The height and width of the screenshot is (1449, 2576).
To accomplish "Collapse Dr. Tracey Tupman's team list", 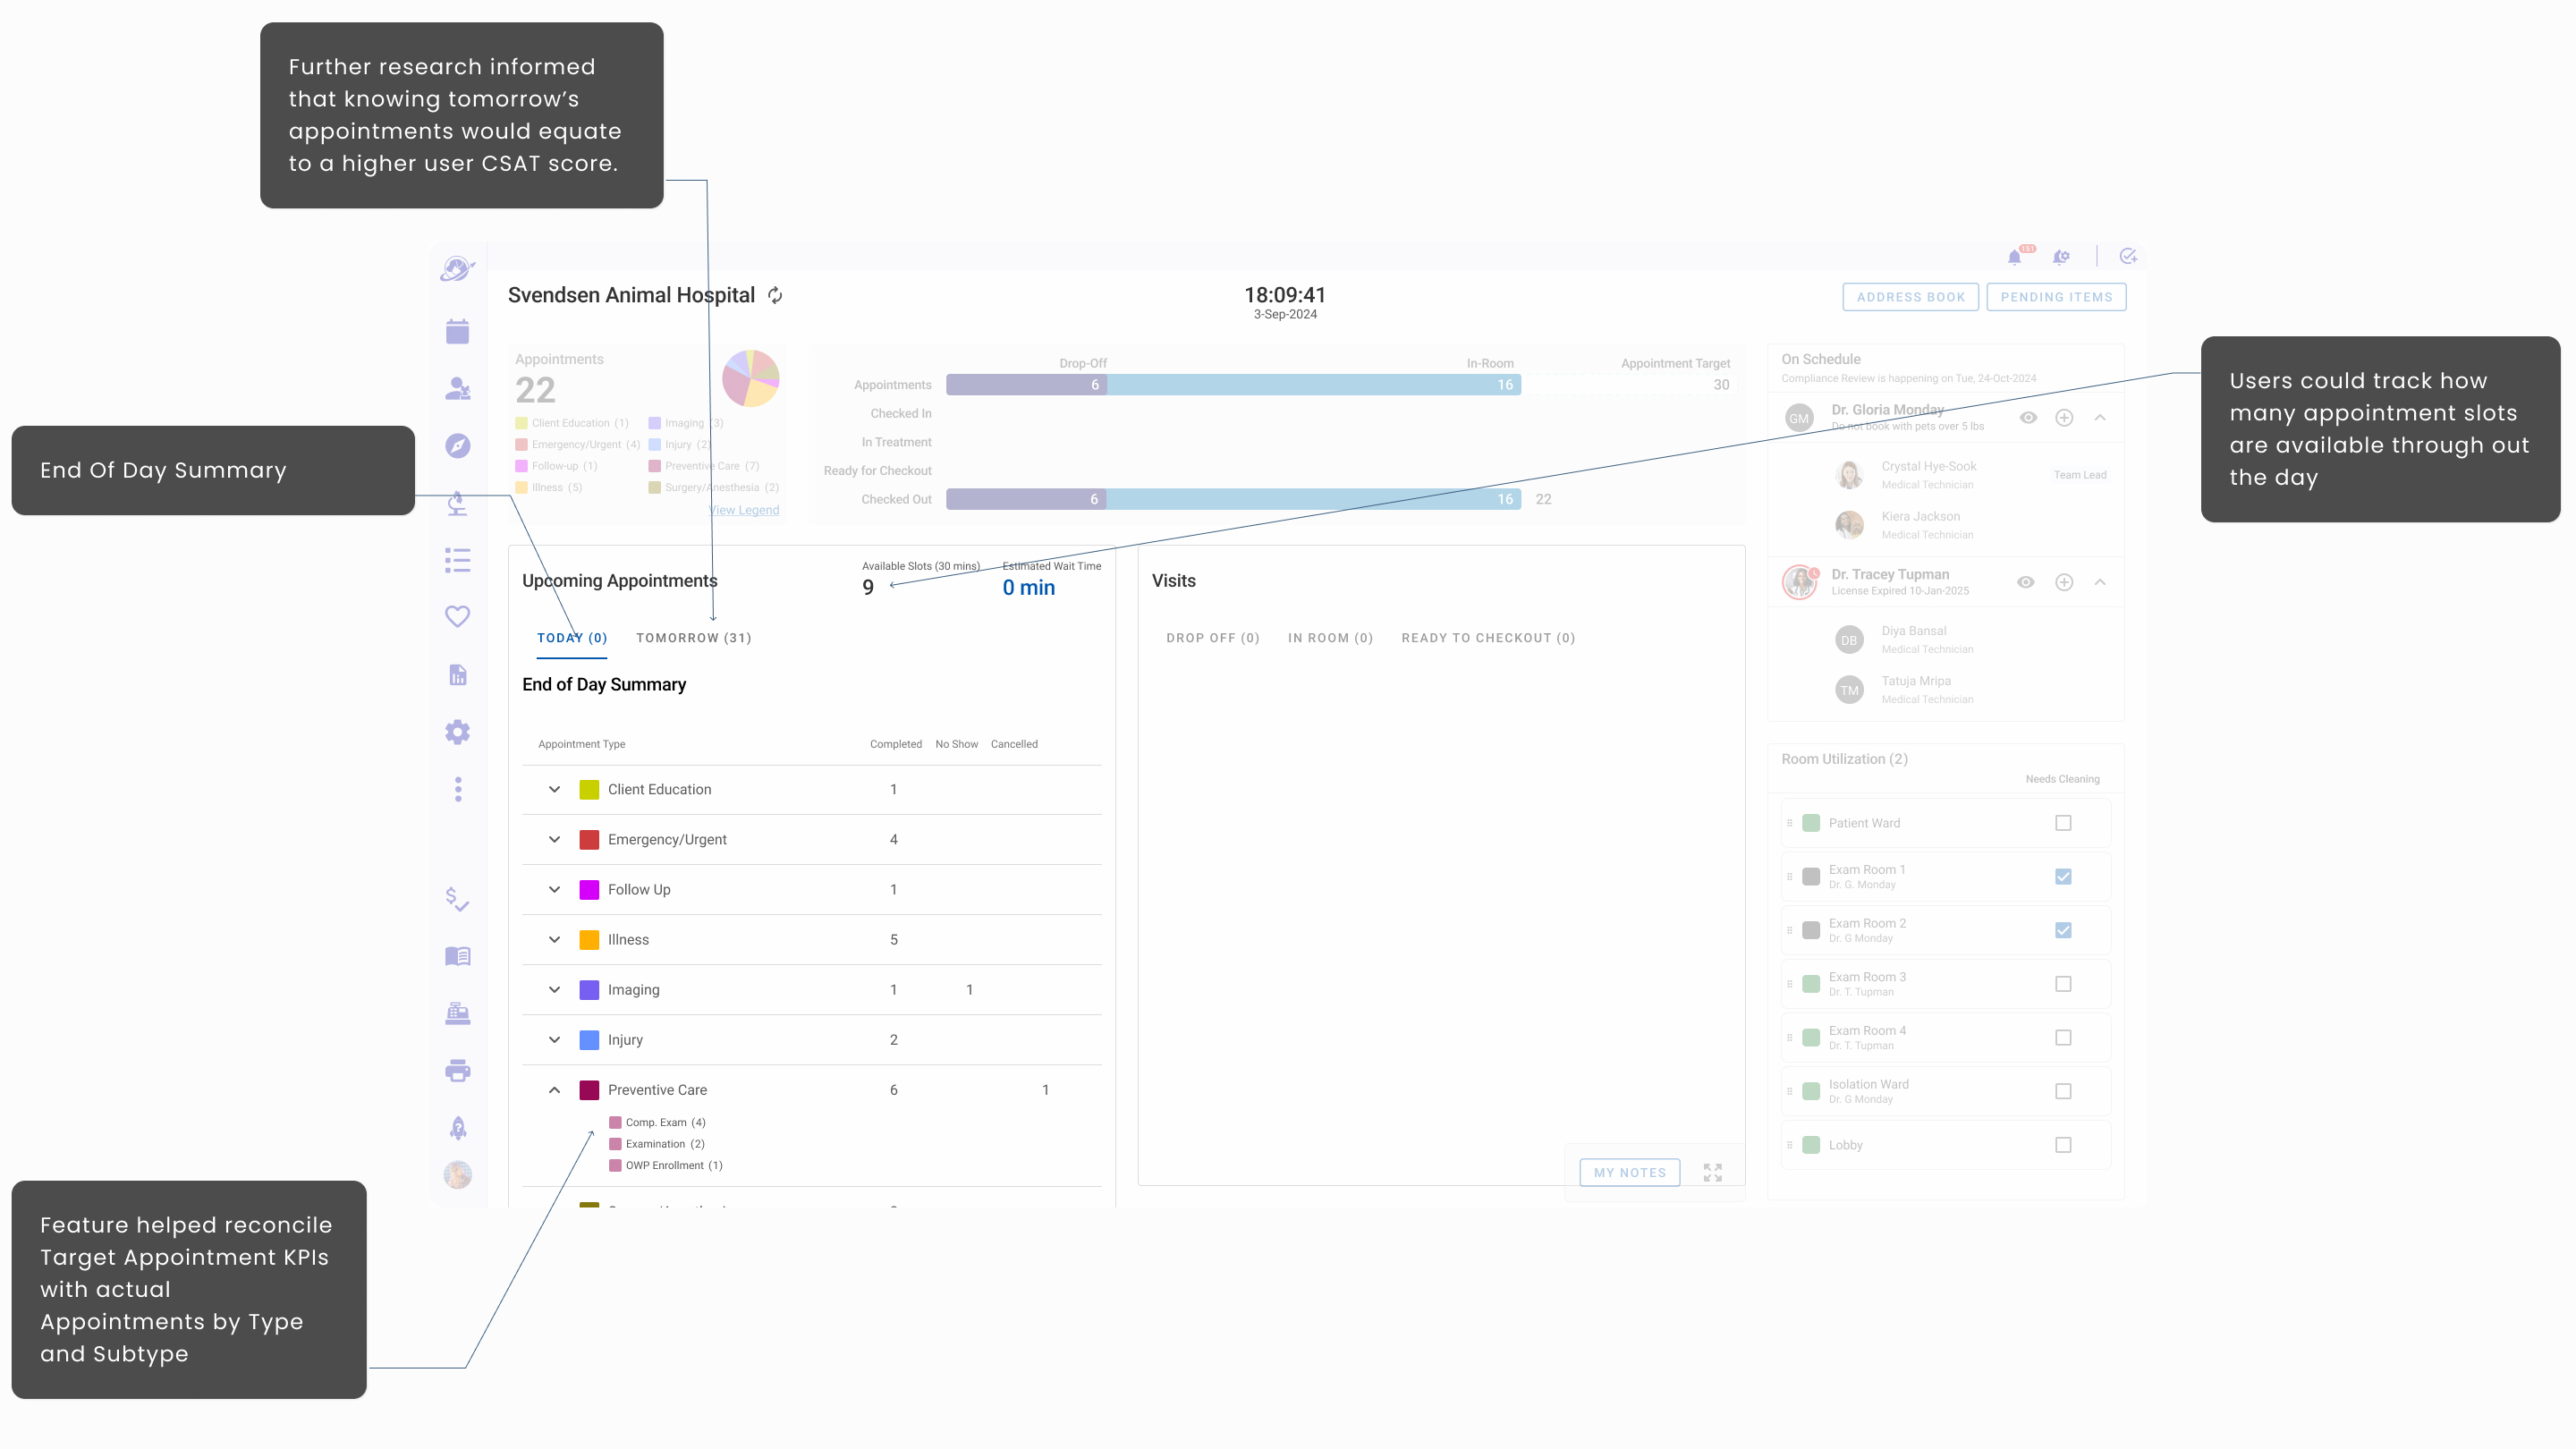I will coord(2100,582).
